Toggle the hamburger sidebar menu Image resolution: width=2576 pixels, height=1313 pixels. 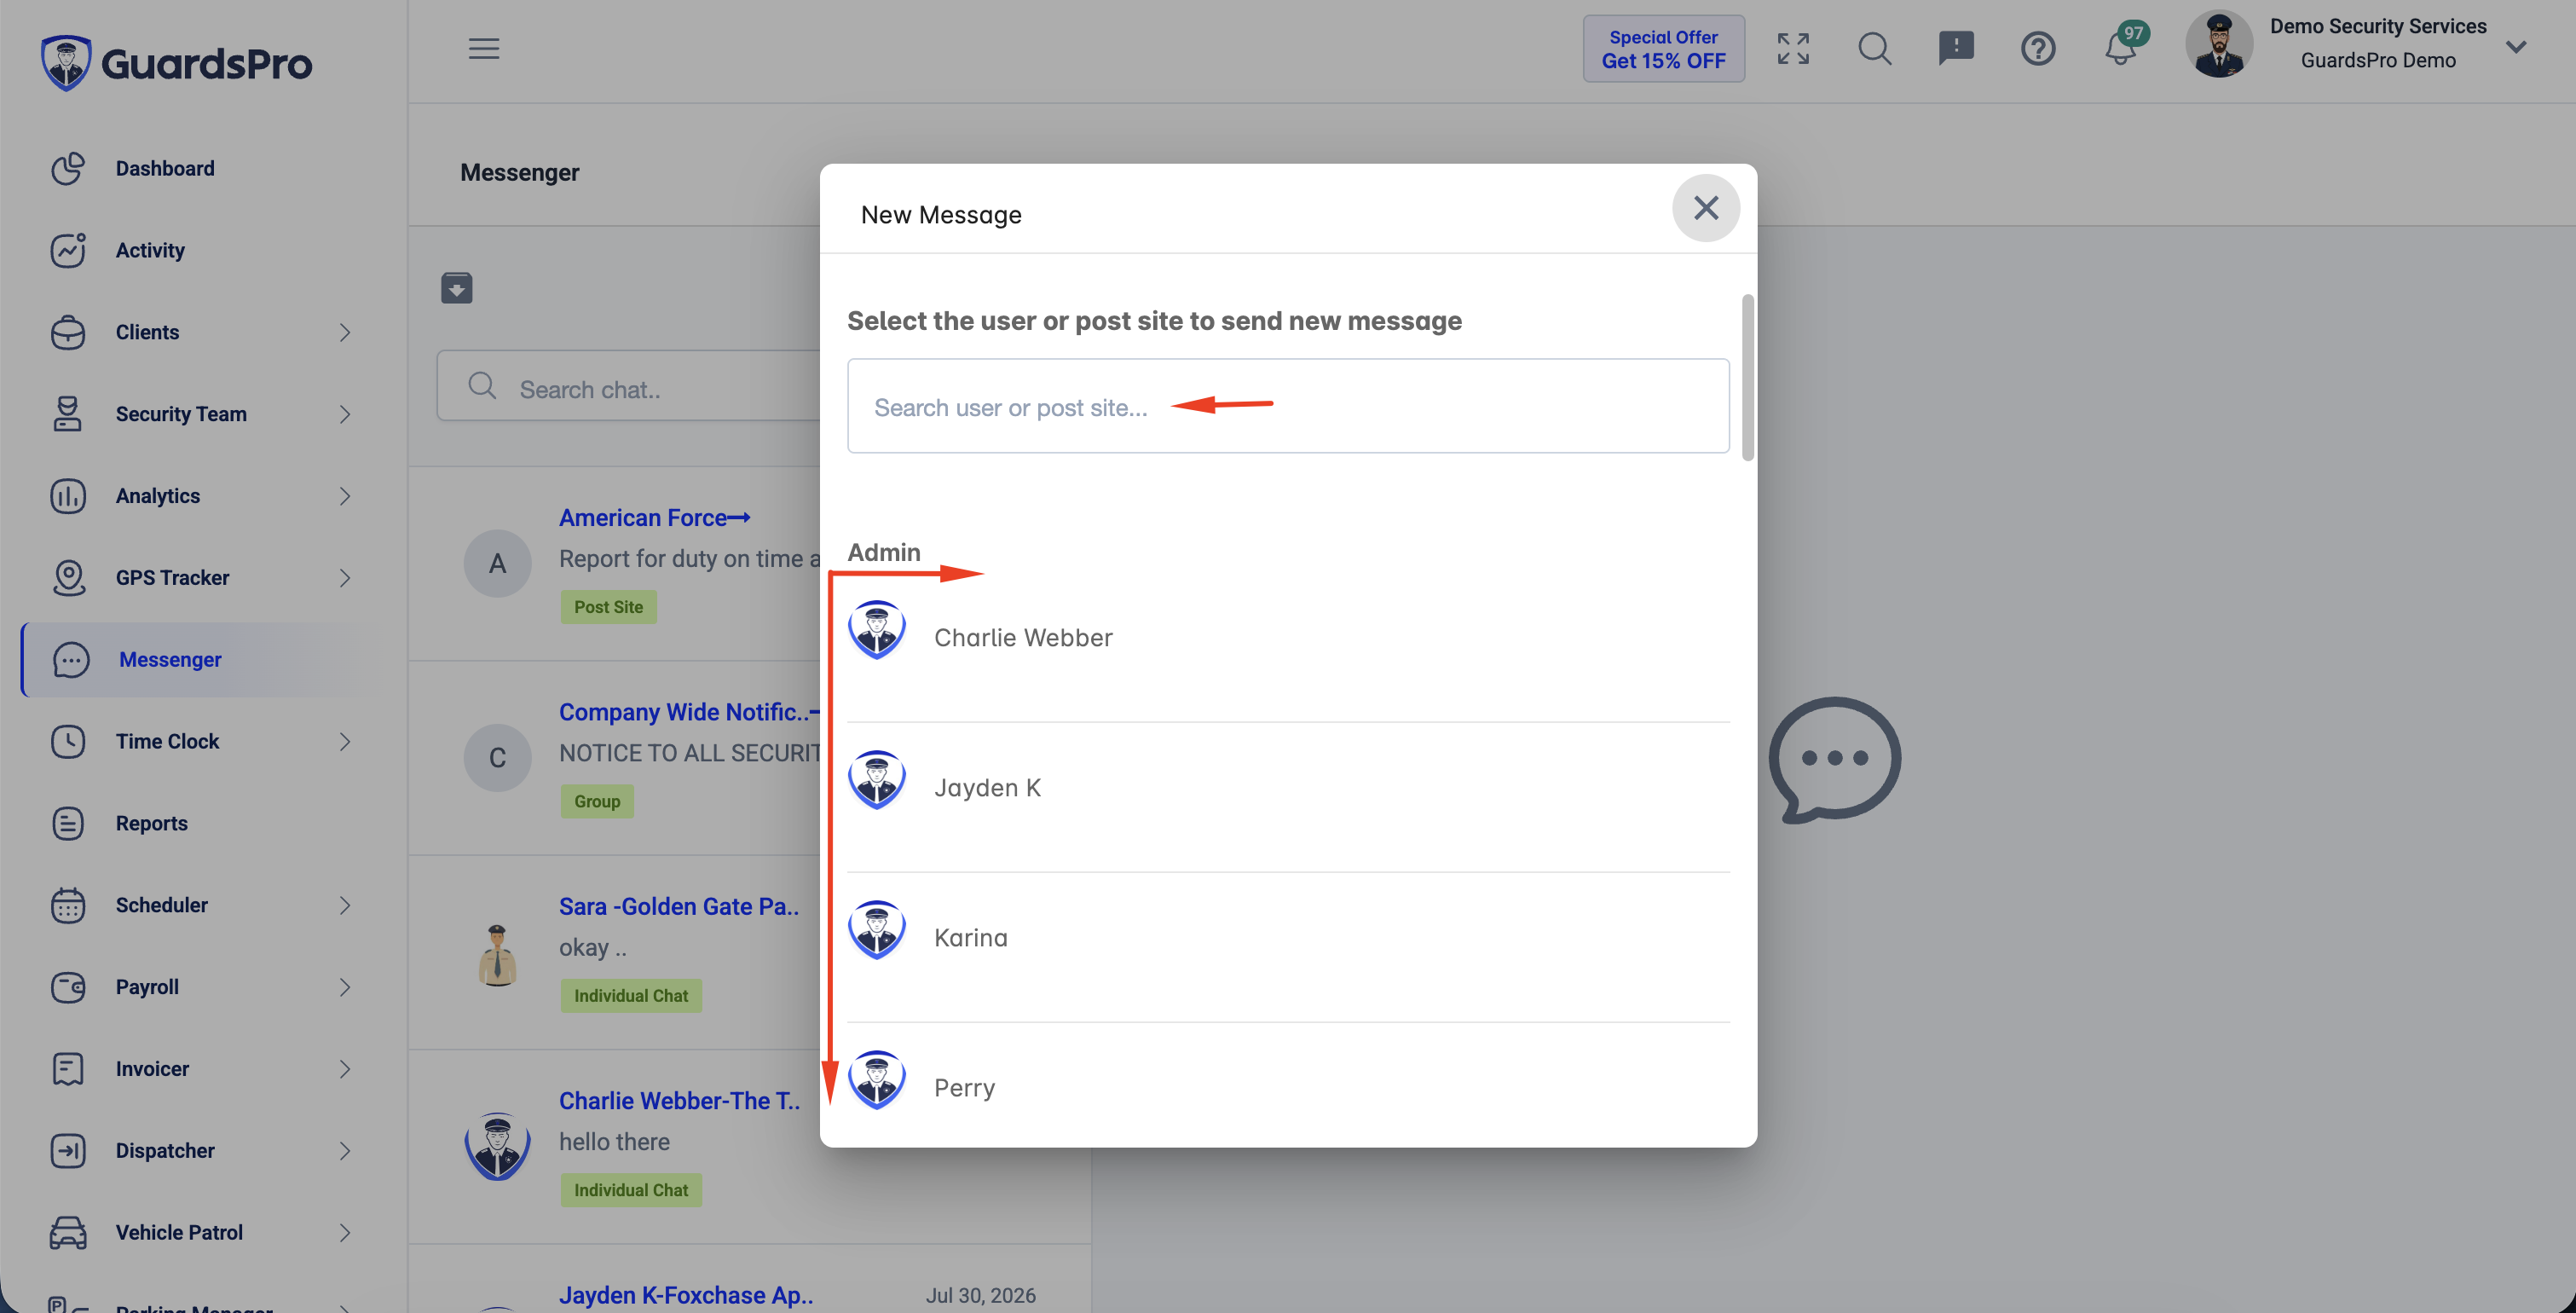(484, 48)
